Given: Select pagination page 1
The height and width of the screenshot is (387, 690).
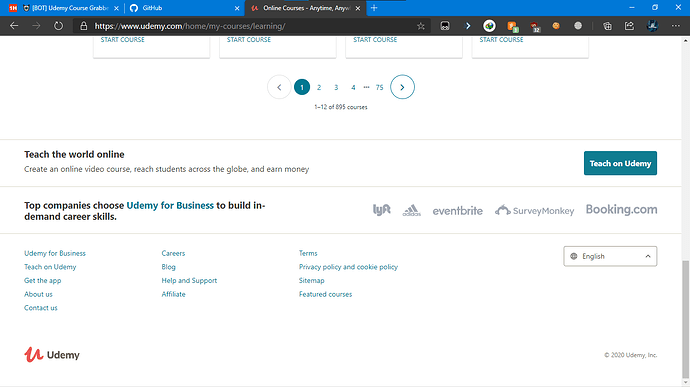Looking at the screenshot, I should click(302, 87).
